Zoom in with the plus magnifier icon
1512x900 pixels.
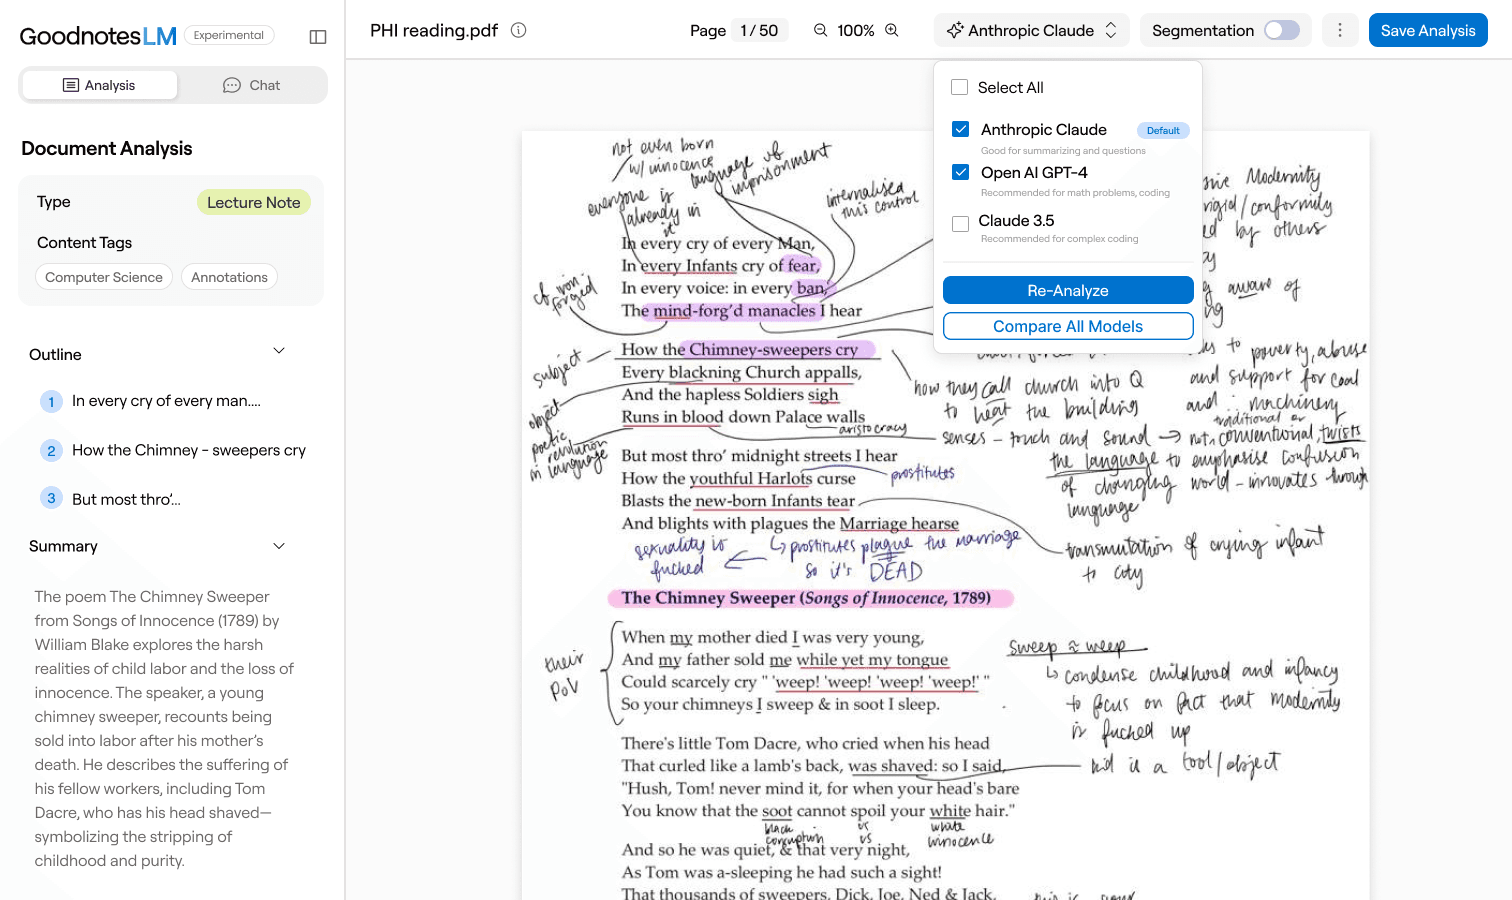pyautogui.click(x=892, y=30)
